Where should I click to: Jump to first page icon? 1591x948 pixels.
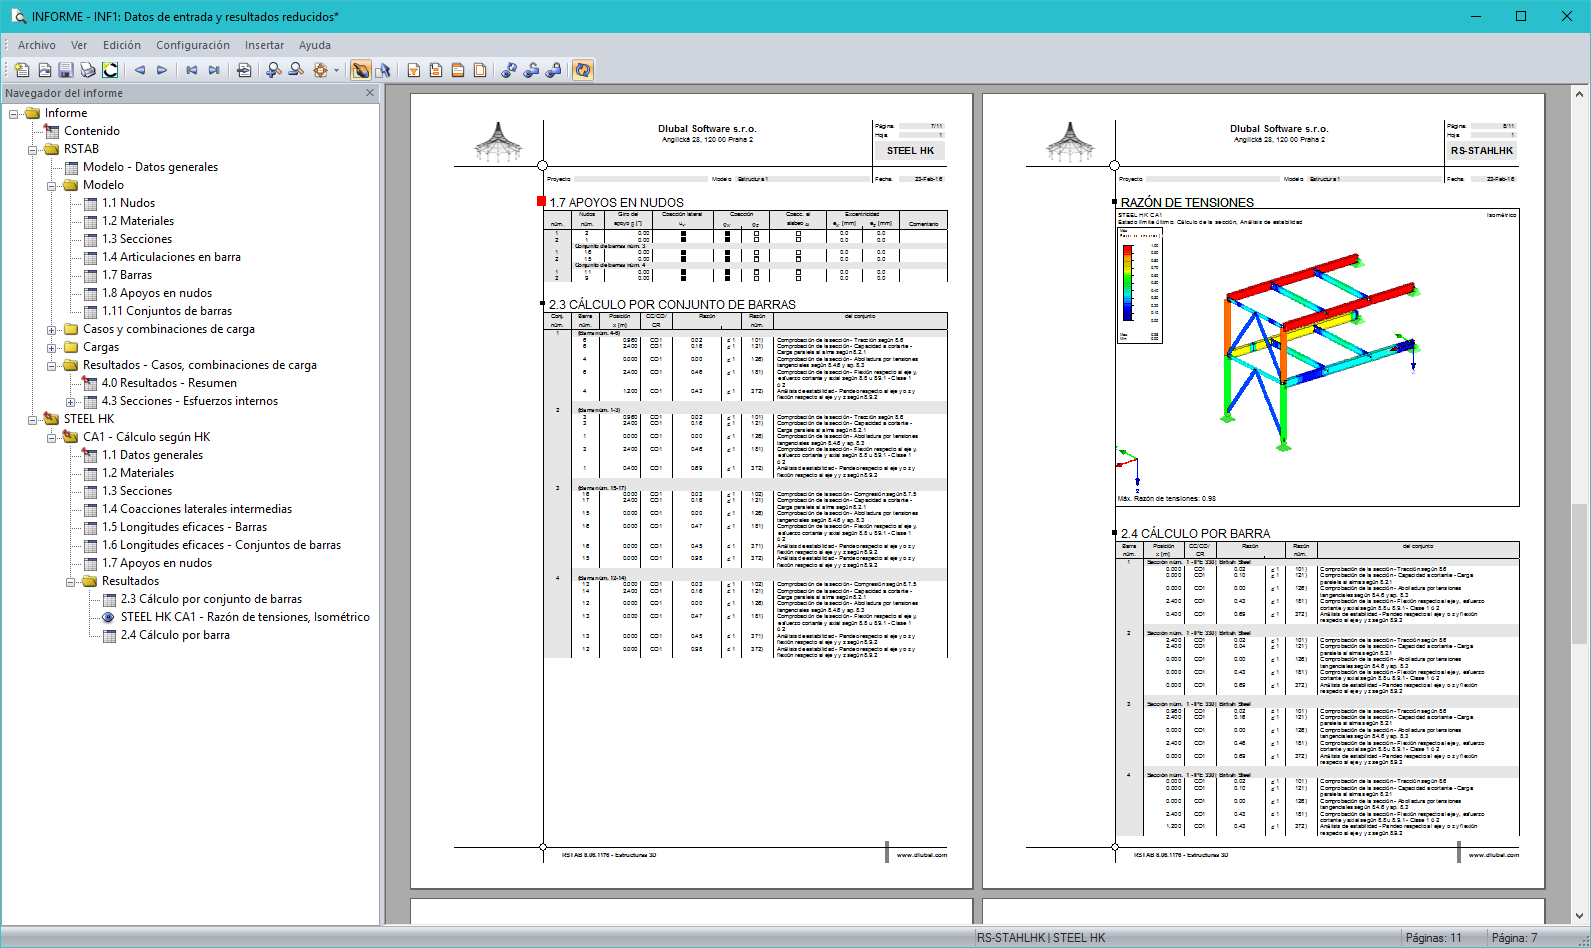pos(192,70)
